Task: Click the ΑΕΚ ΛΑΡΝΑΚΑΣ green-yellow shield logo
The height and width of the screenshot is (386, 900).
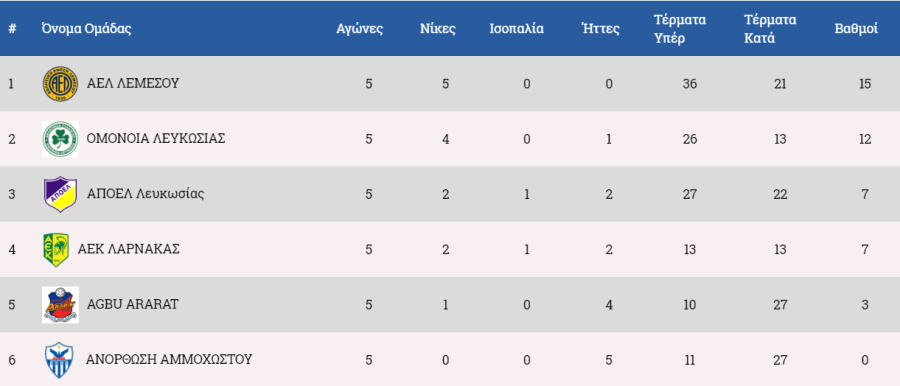Action: [56, 249]
